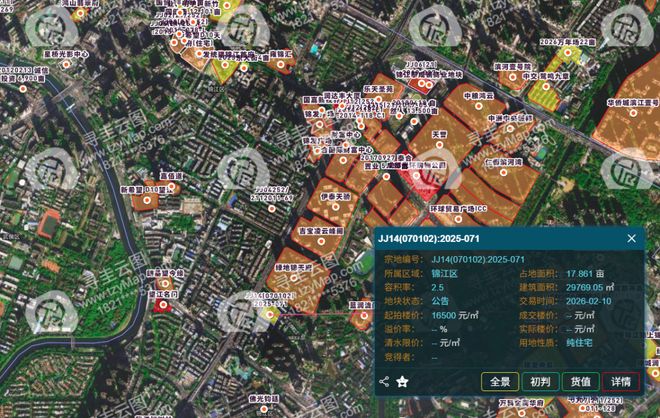Viewport: 660px width, 418px height.
Task: Select the 乐天圣苑 marker
Action: coord(378,99)
